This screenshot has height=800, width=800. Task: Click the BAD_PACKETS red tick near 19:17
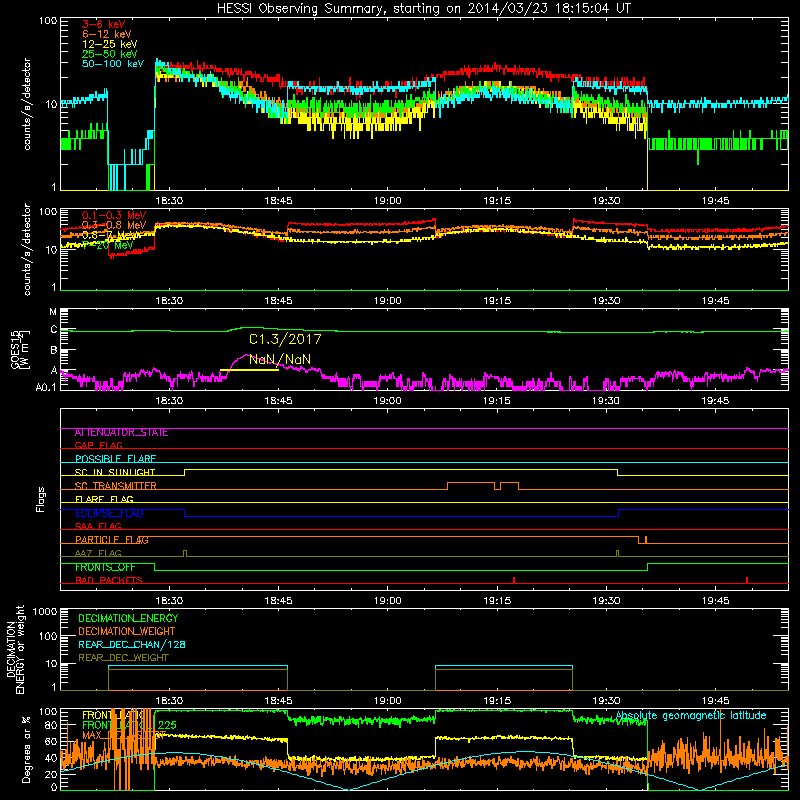point(514,580)
